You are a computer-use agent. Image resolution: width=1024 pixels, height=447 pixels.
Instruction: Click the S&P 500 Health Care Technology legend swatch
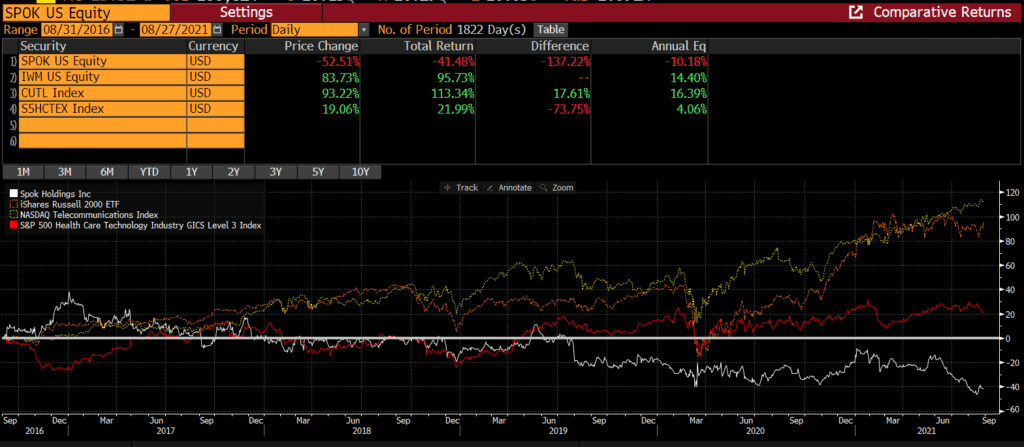[14, 225]
